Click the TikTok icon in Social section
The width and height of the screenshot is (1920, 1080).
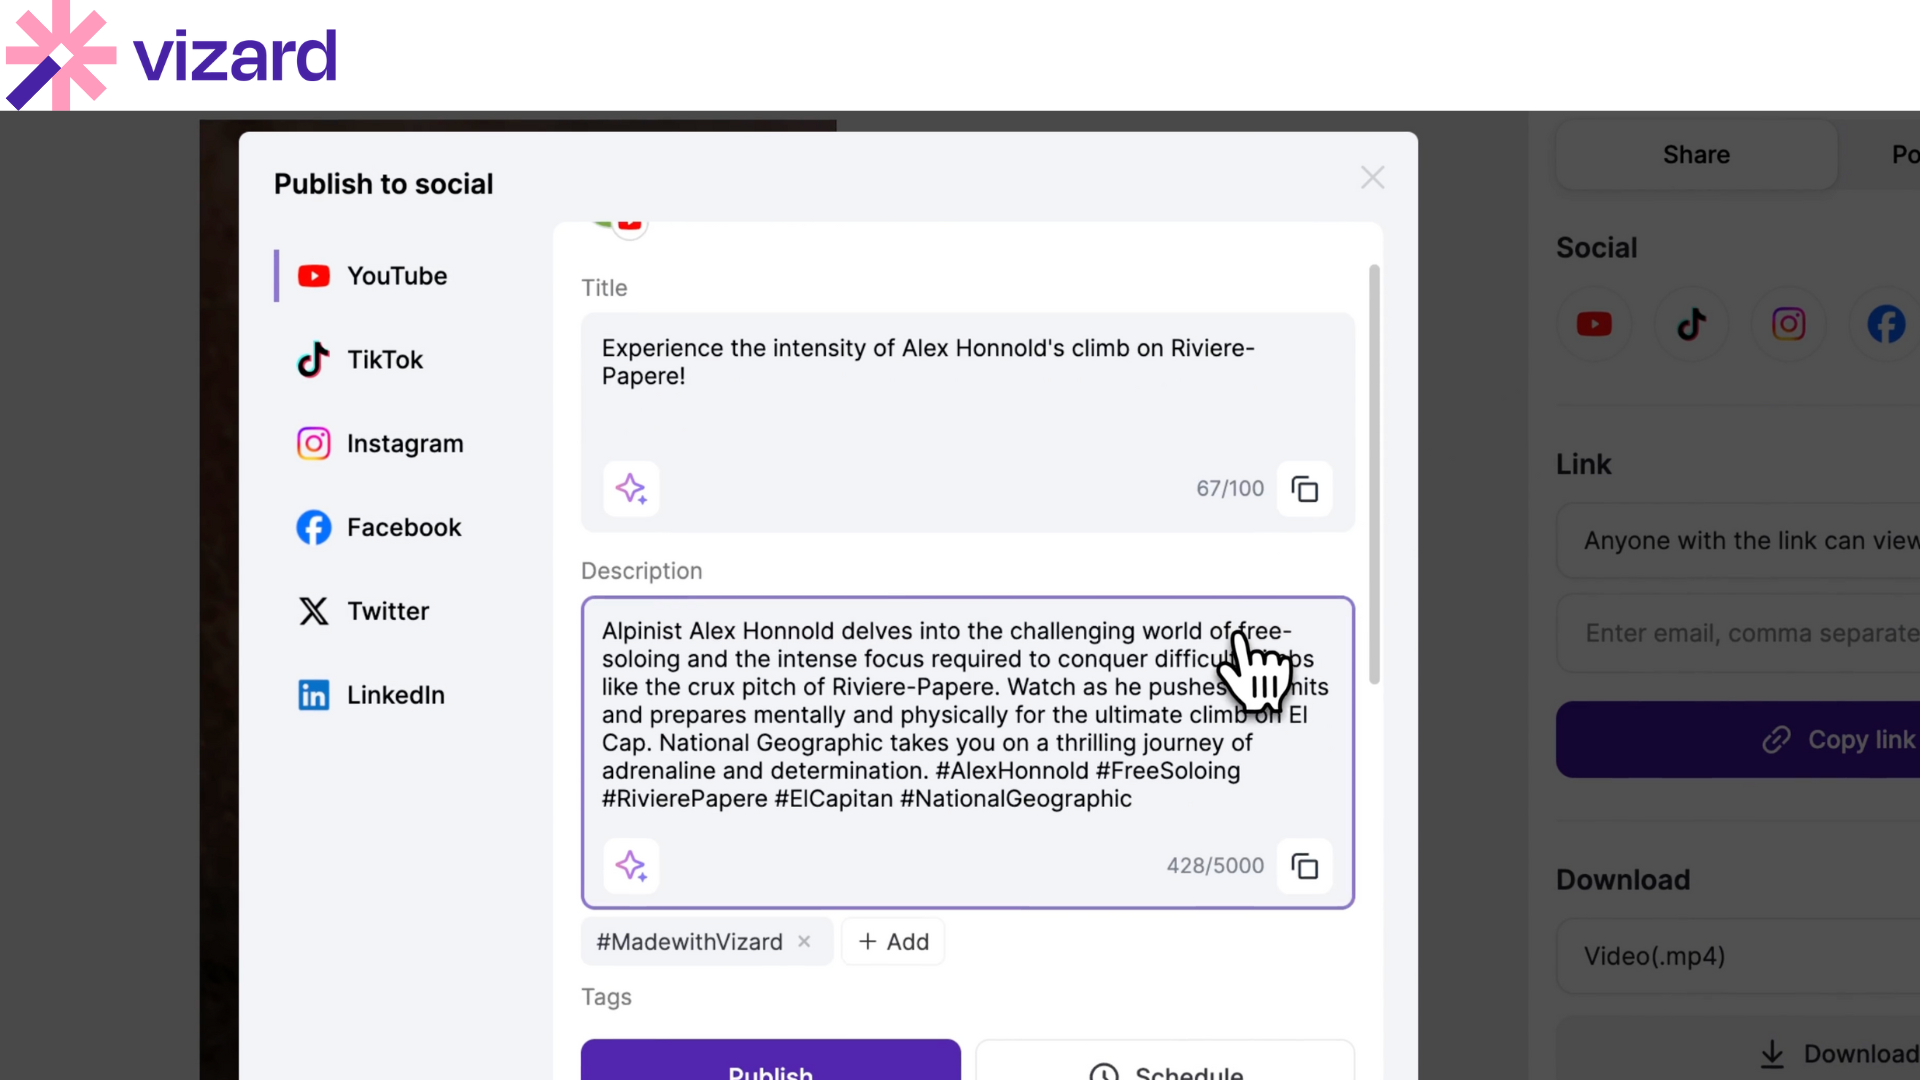[x=1692, y=324]
